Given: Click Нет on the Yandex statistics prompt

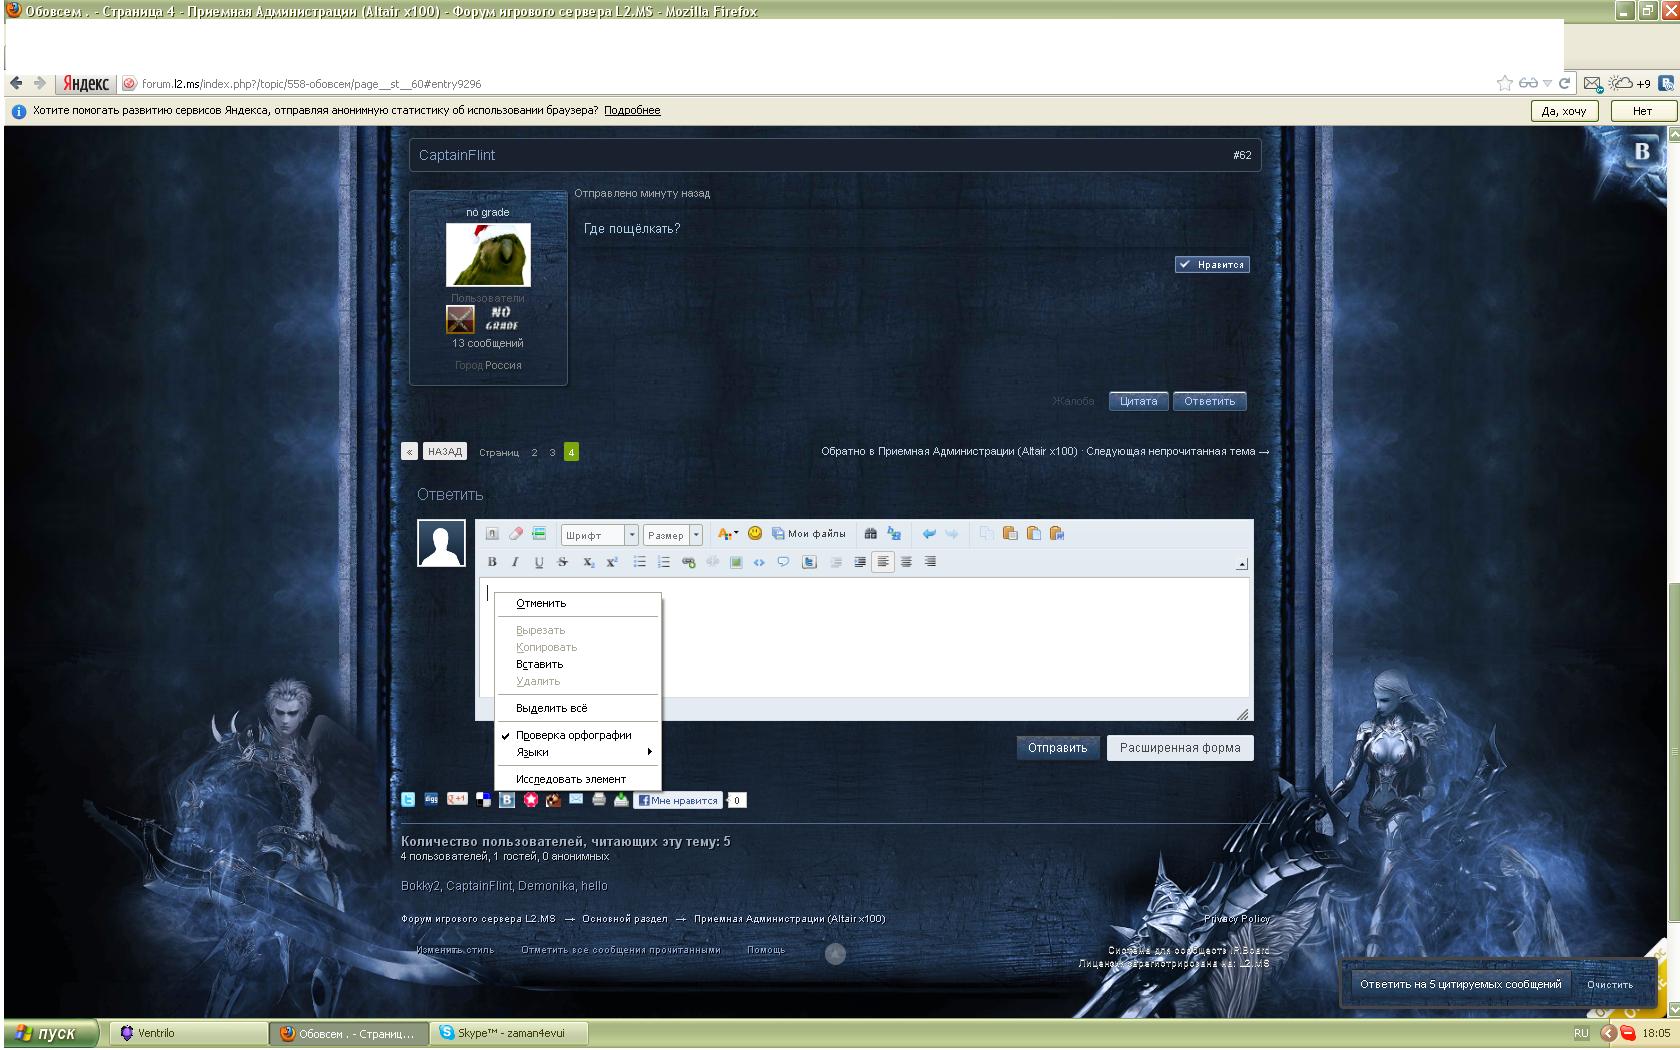Looking at the screenshot, I should pyautogui.click(x=1642, y=111).
